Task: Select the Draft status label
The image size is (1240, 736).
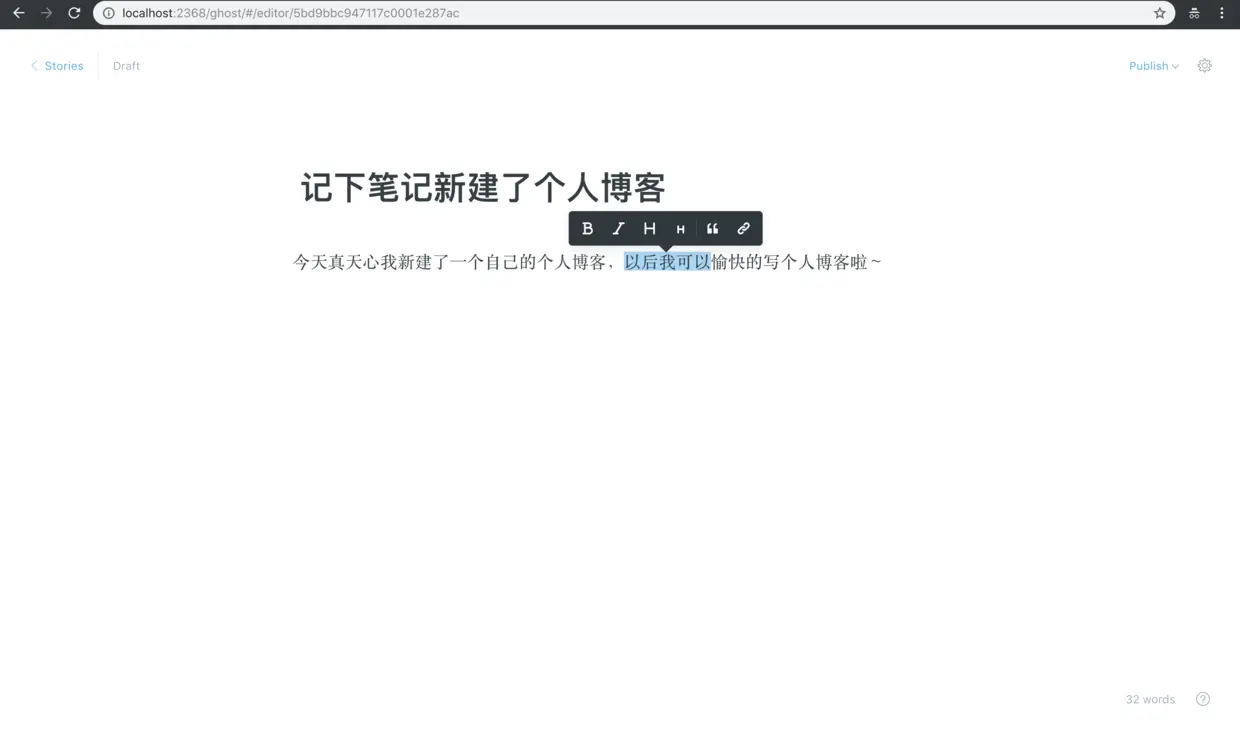Action: (x=125, y=65)
